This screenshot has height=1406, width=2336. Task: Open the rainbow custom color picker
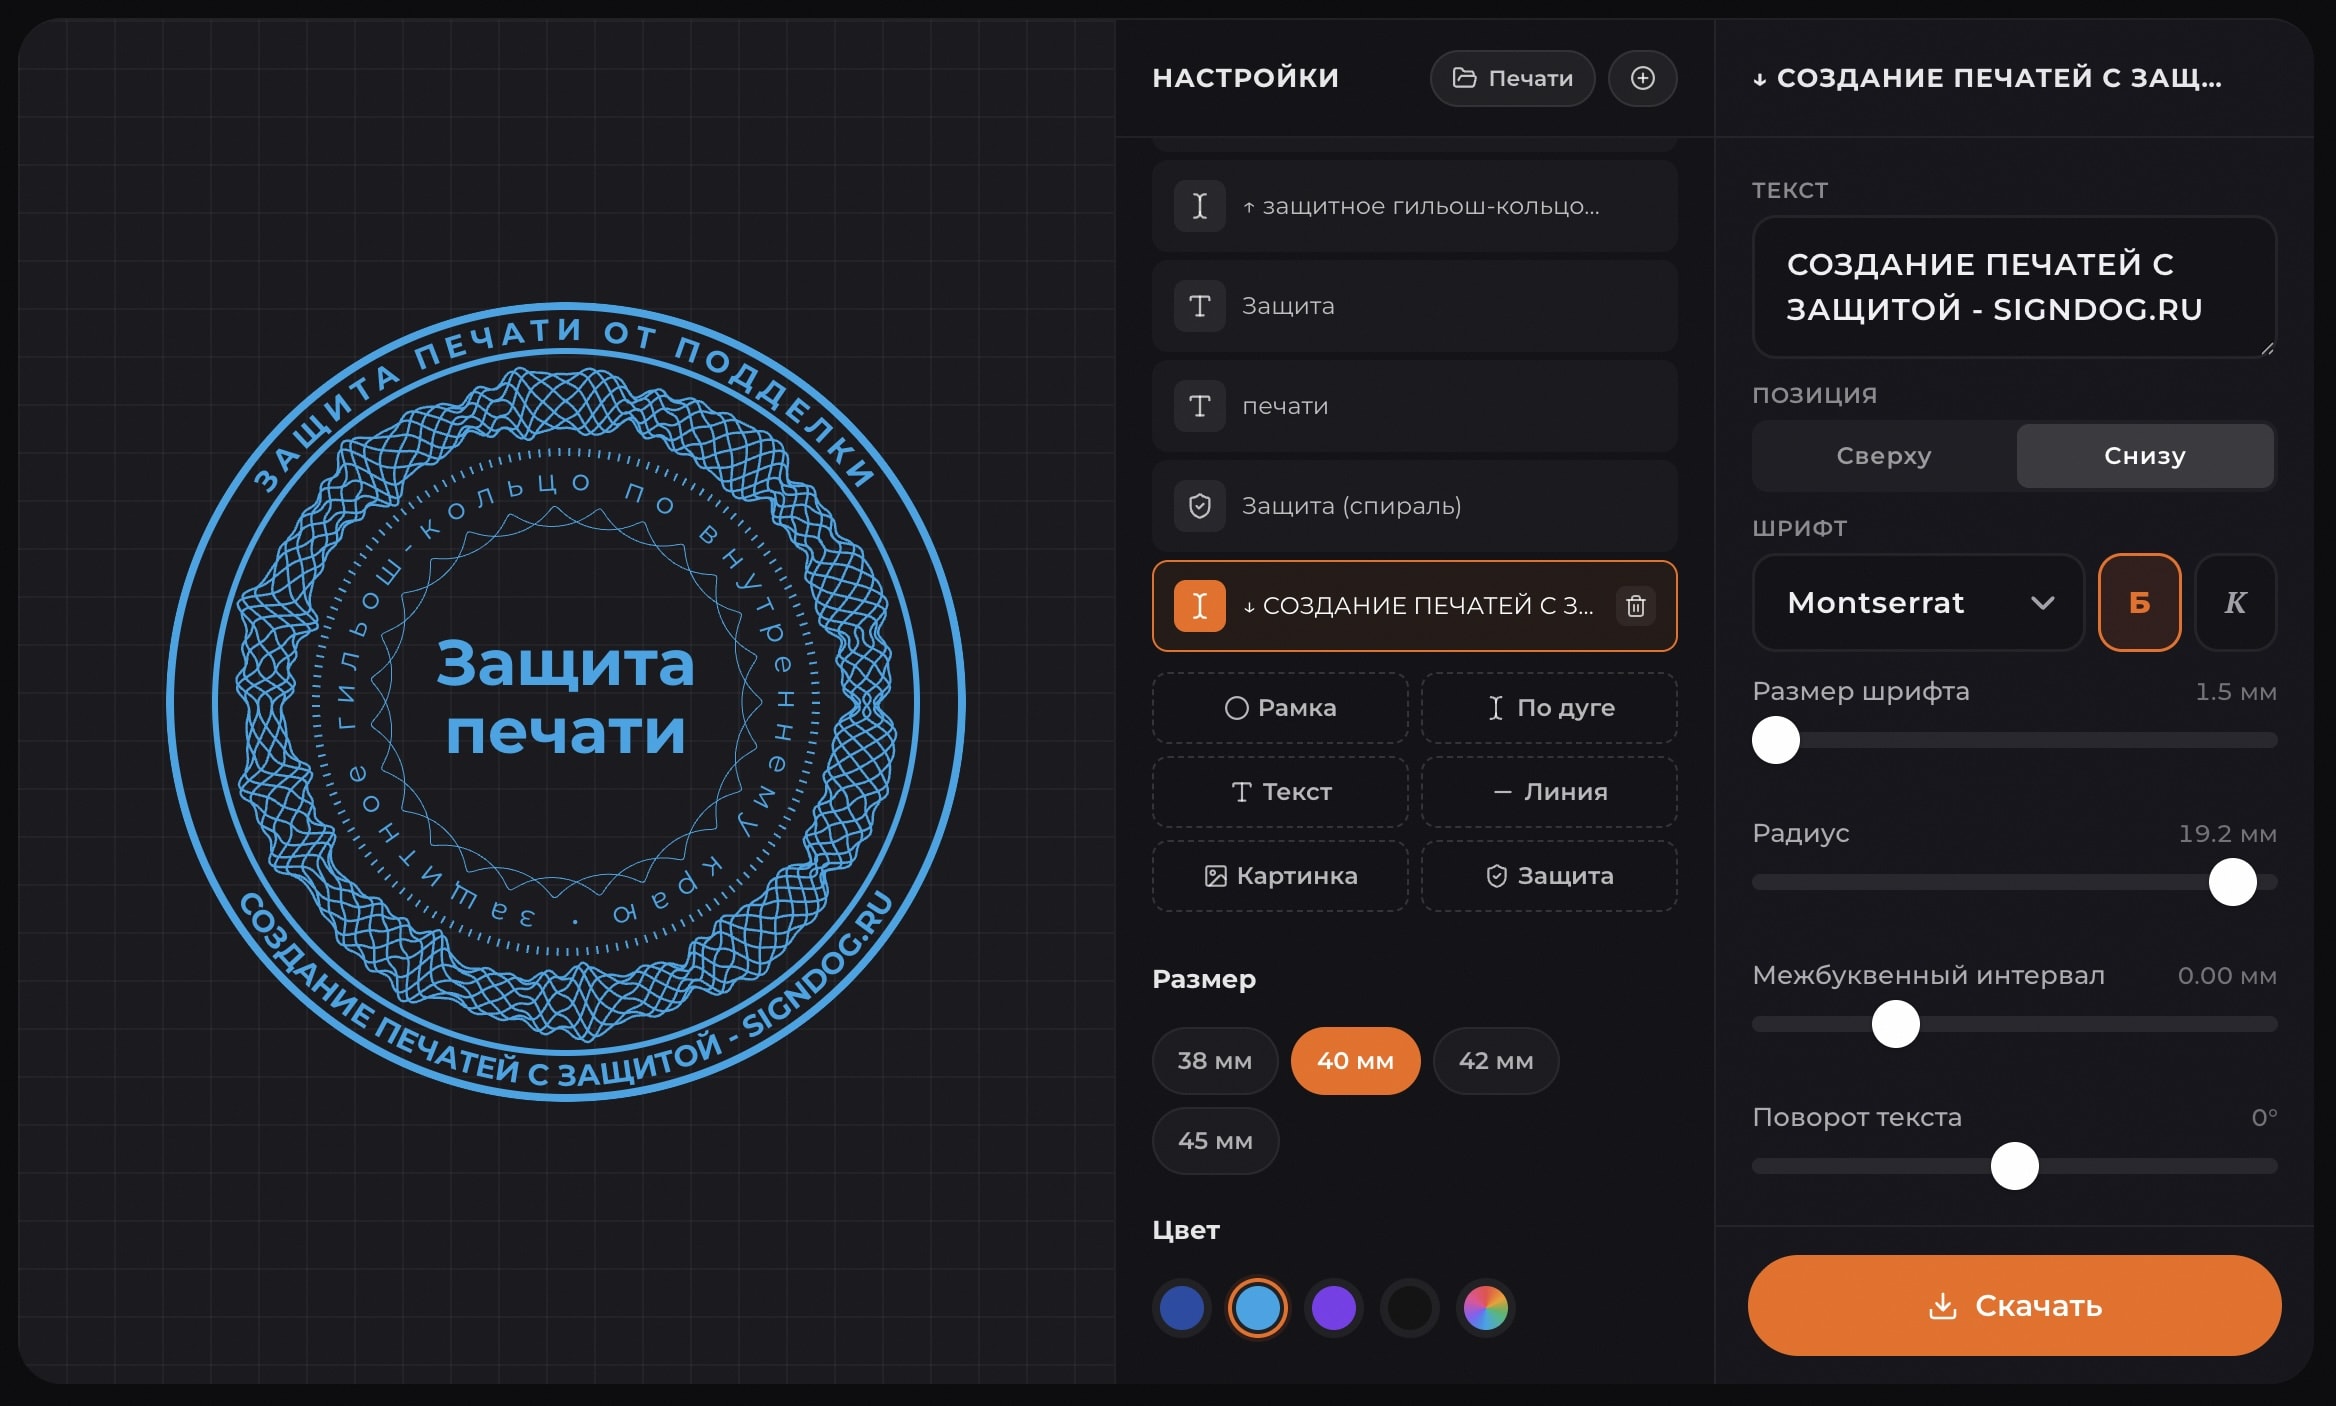coord(1486,1308)
